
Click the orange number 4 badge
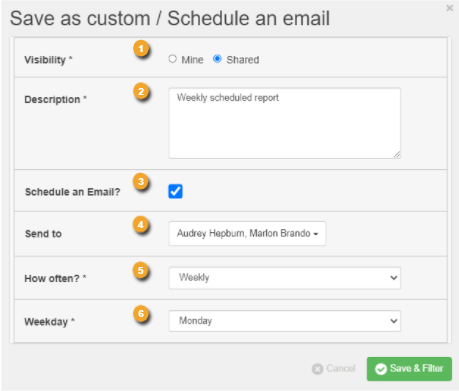(x=141, y=224)
